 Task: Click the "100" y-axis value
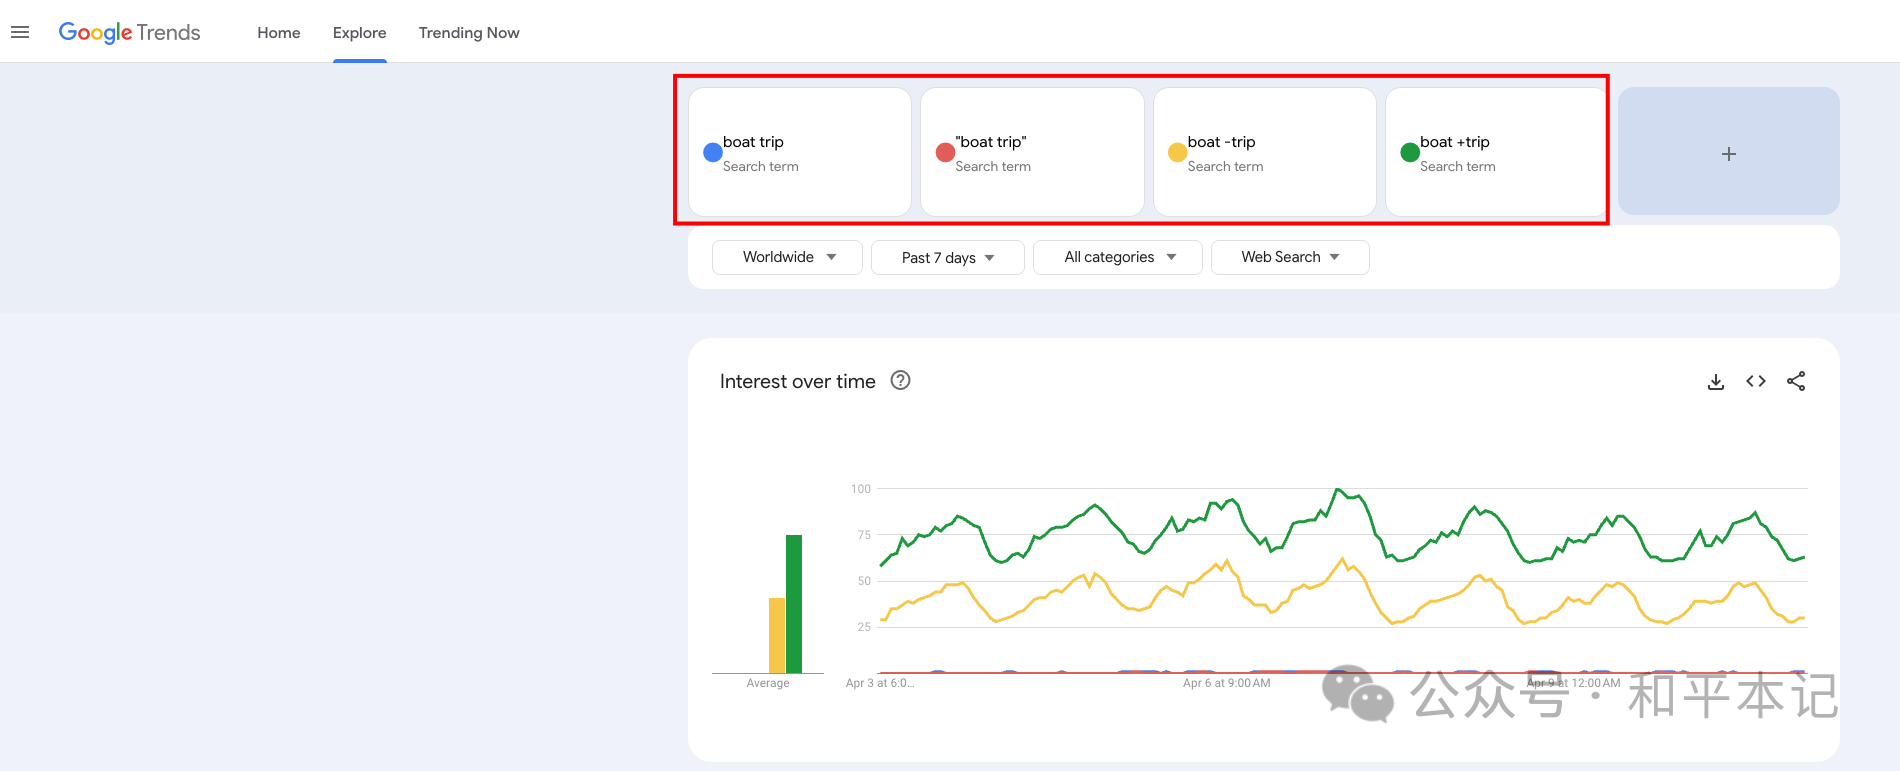861,489
